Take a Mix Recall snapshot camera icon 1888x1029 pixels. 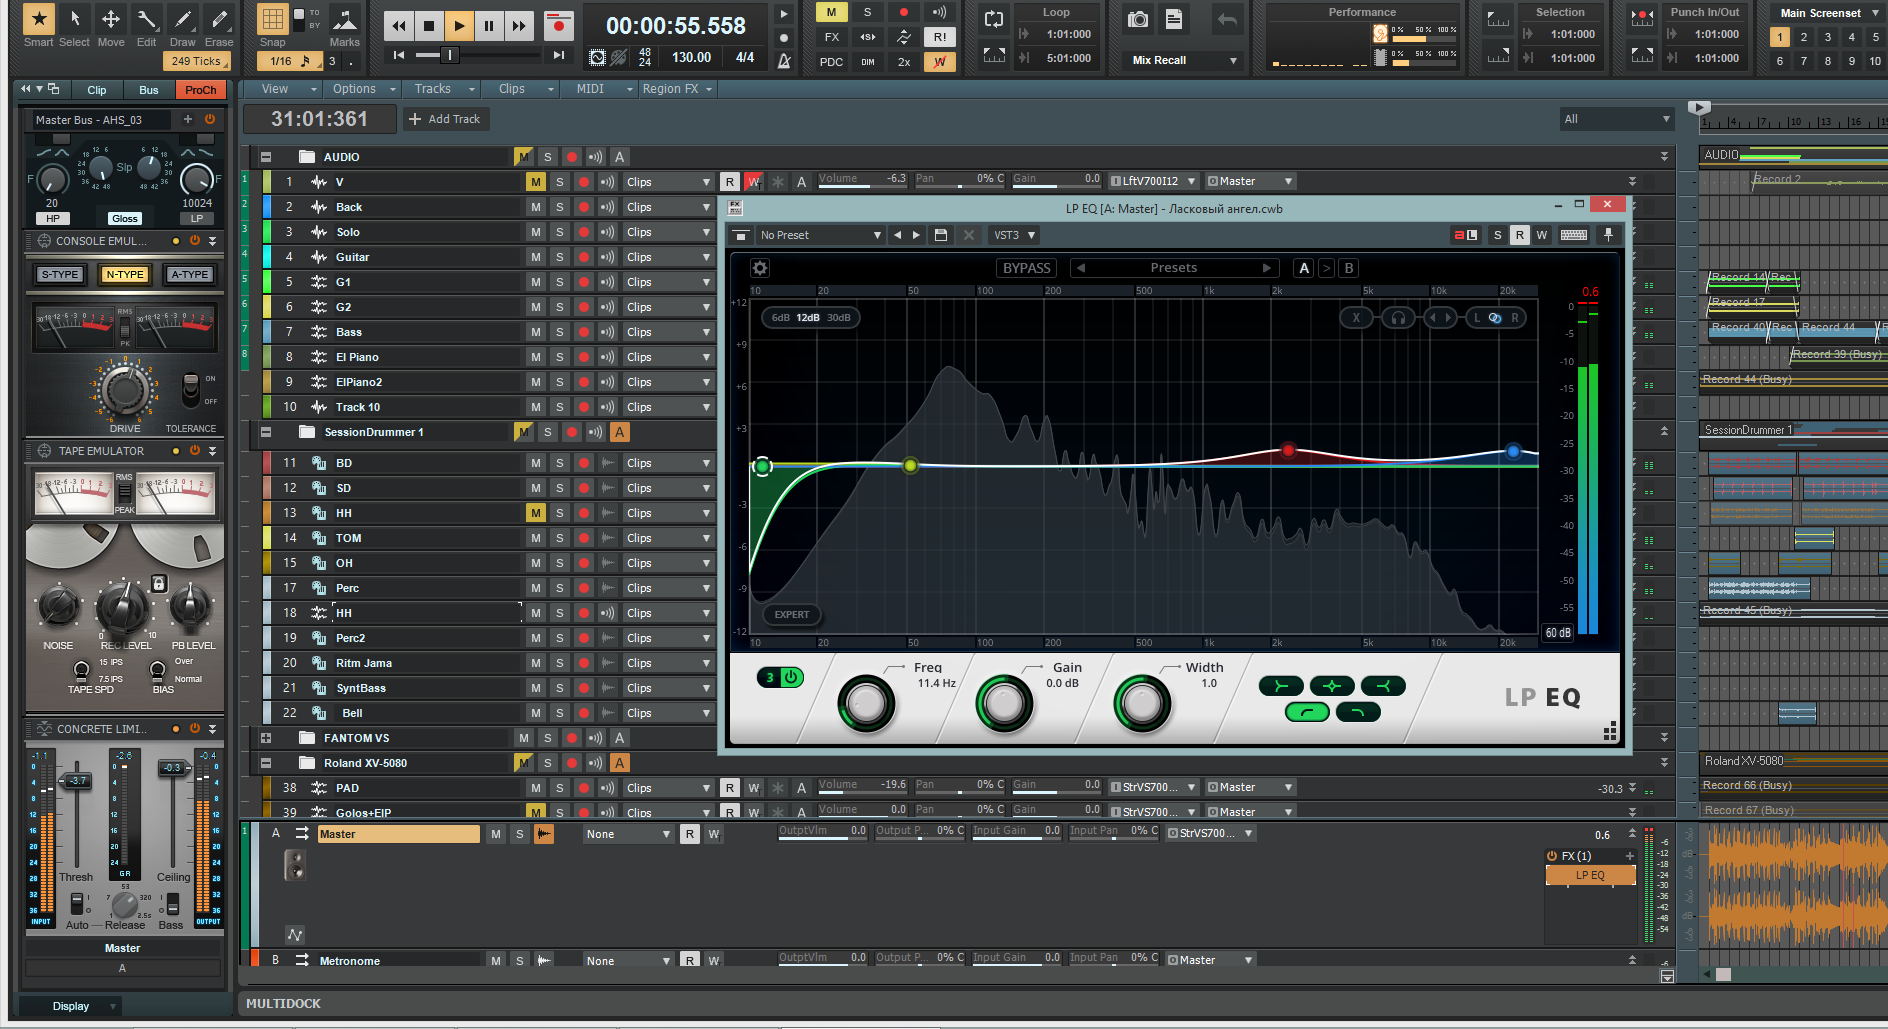coord(1137,19)
